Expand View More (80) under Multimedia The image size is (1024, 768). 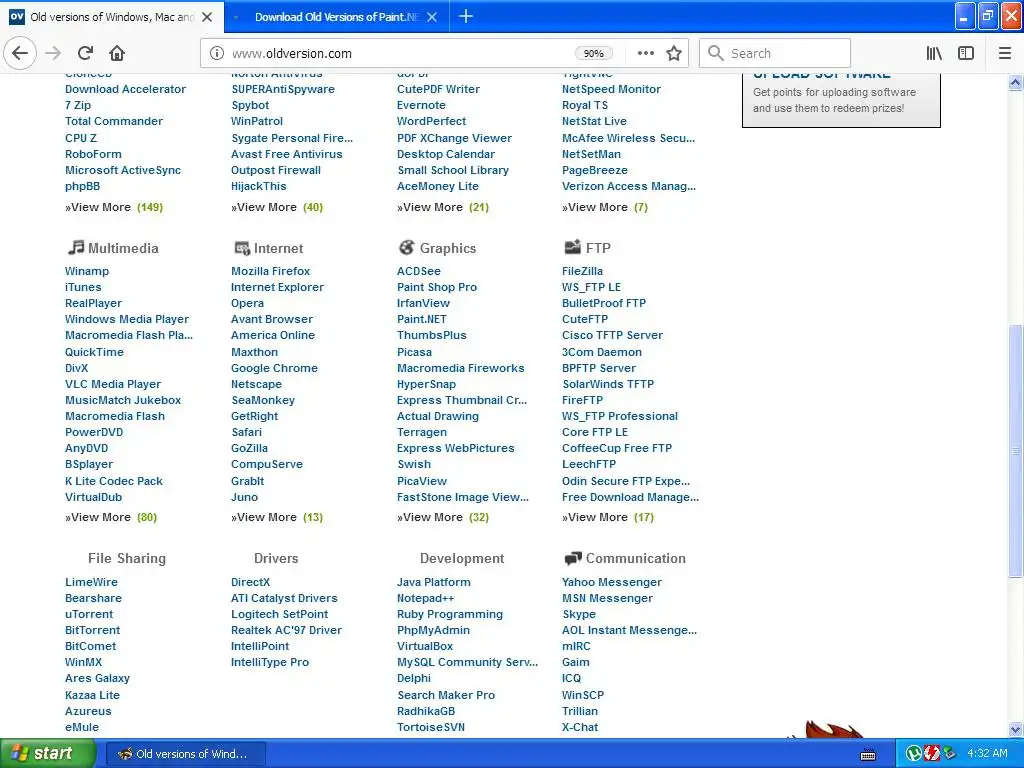111,517
